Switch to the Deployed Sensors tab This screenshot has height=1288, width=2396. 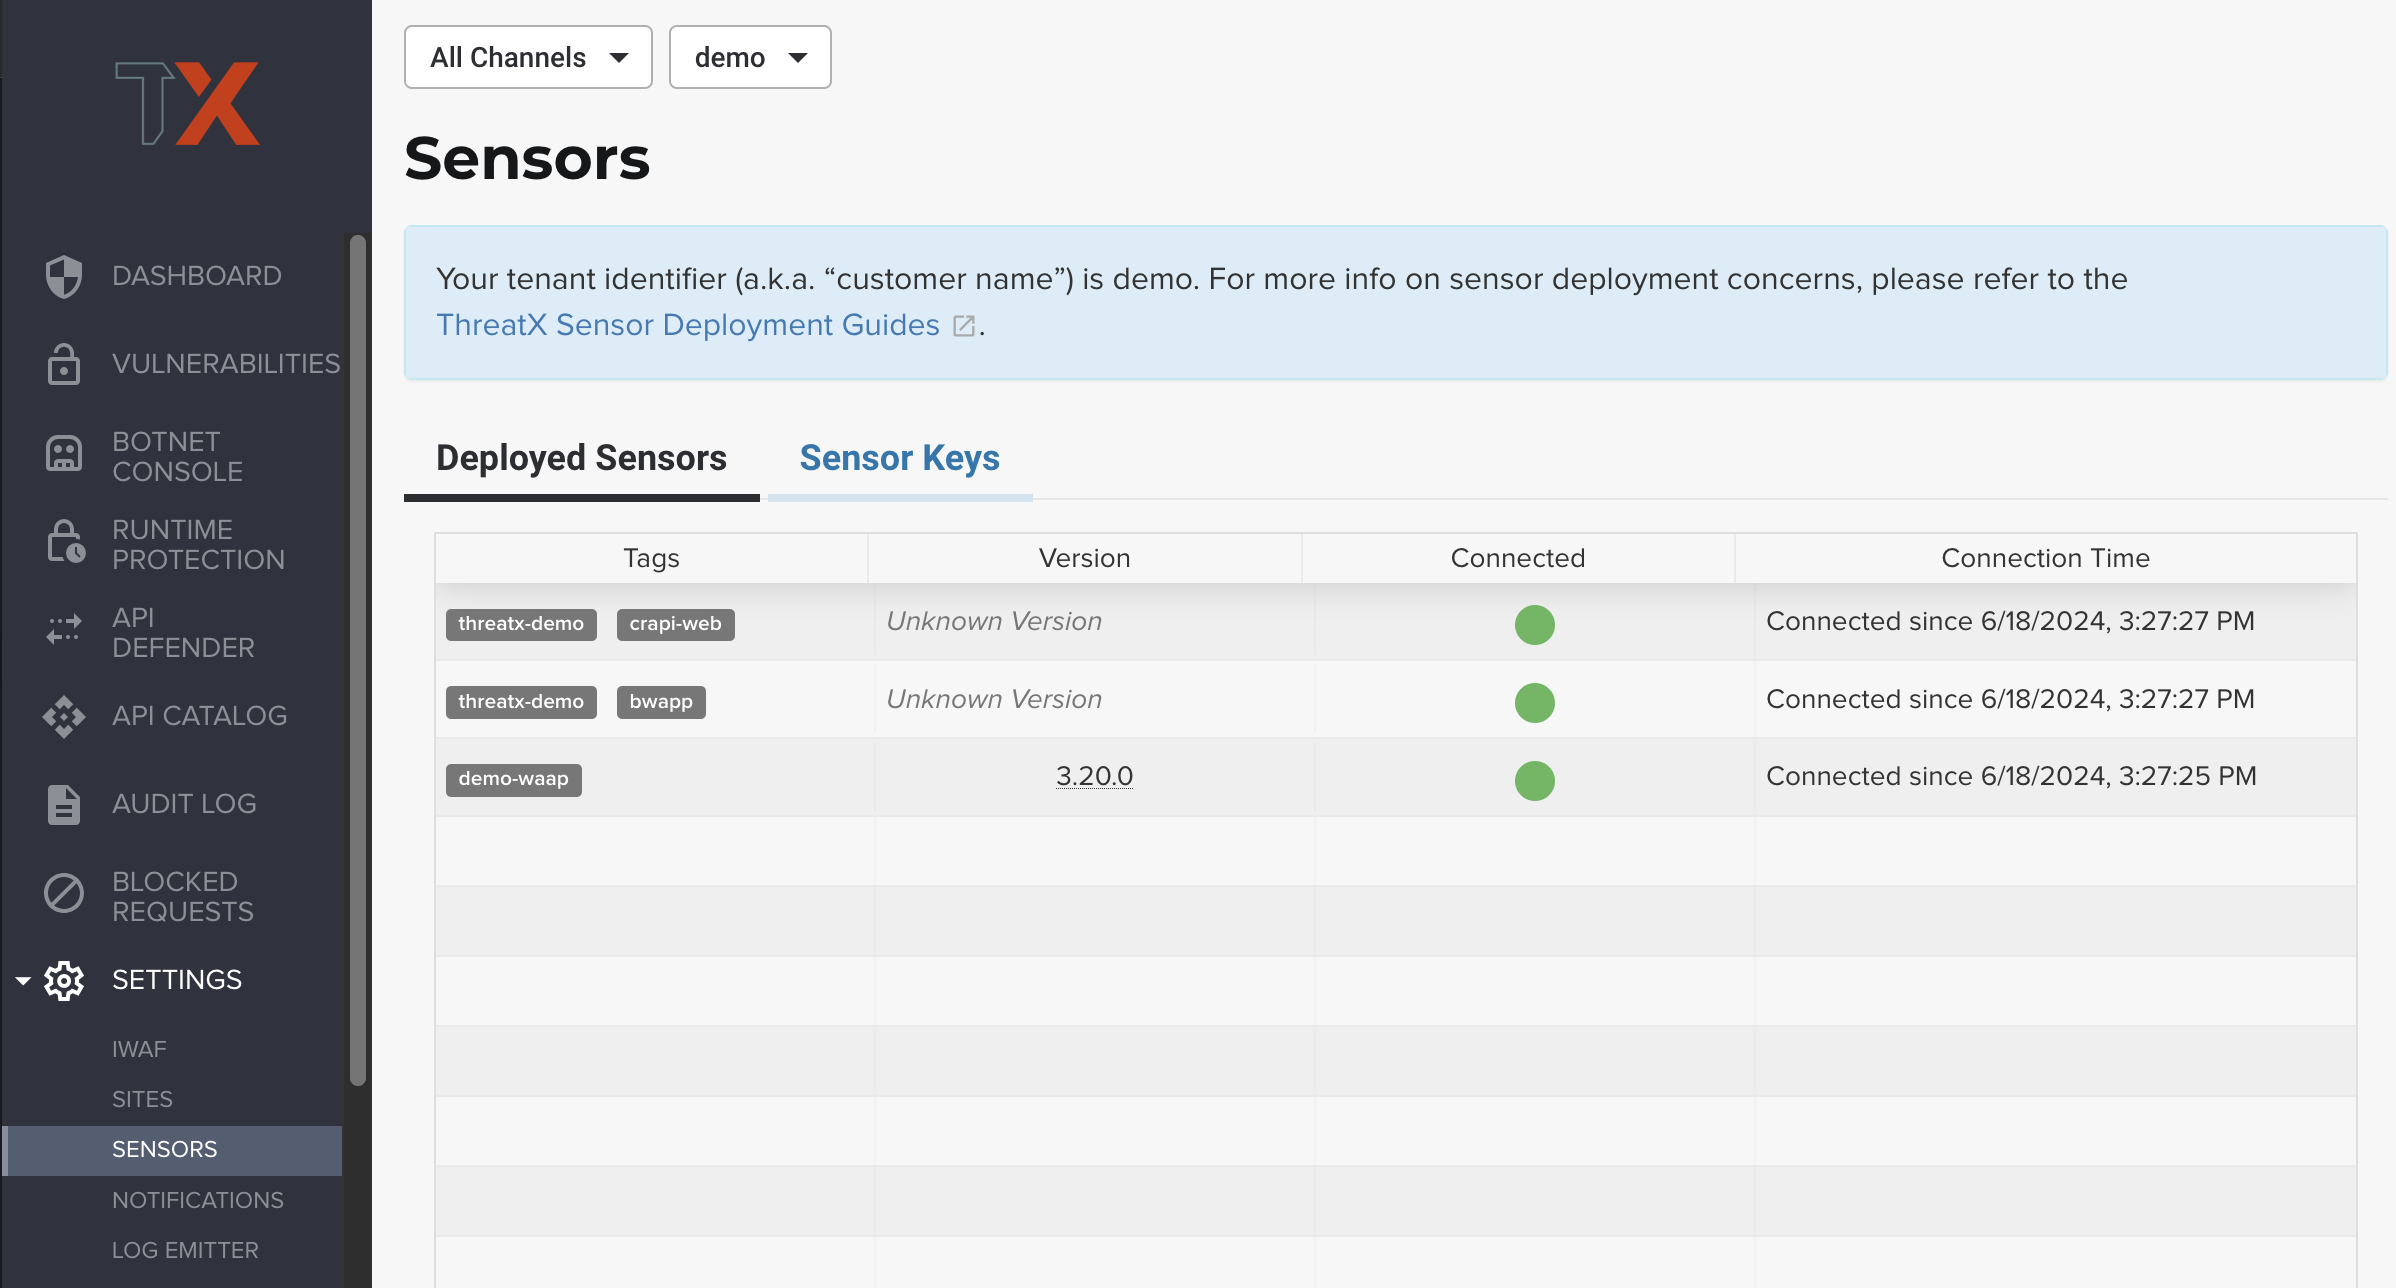click(x=581, y=458)
